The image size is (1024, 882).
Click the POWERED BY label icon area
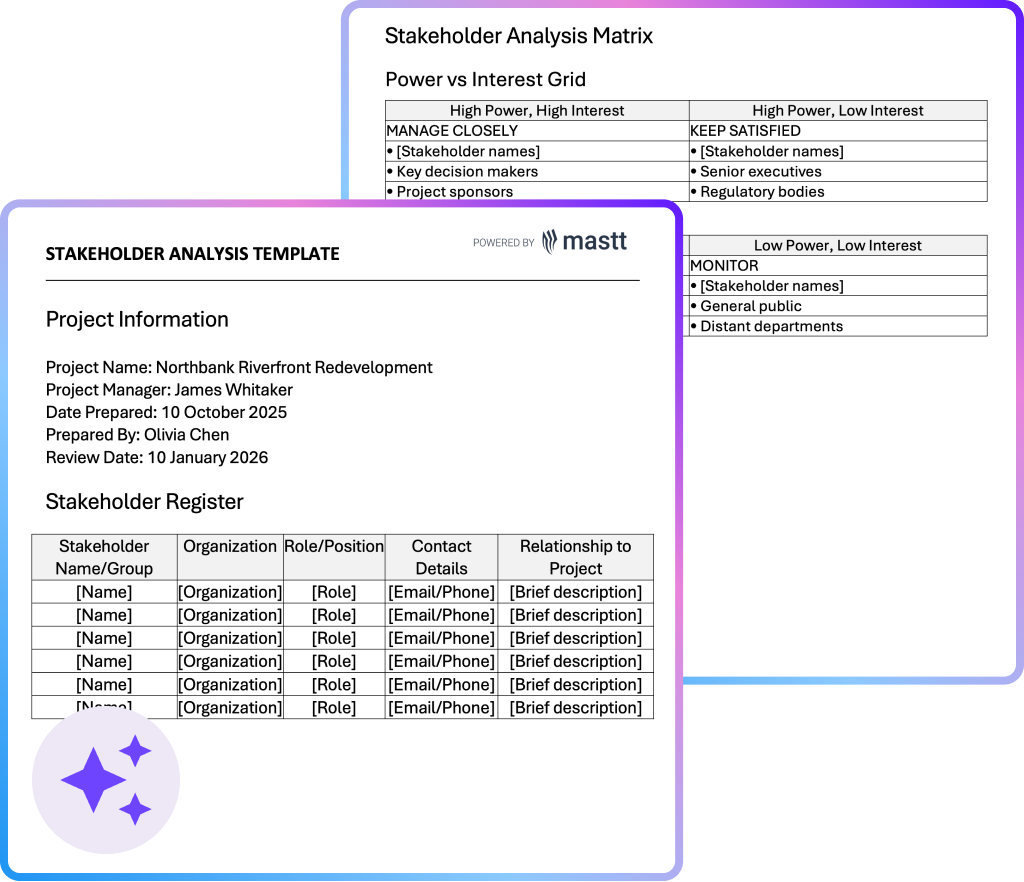pyautogui.click(x=503, y=242)
